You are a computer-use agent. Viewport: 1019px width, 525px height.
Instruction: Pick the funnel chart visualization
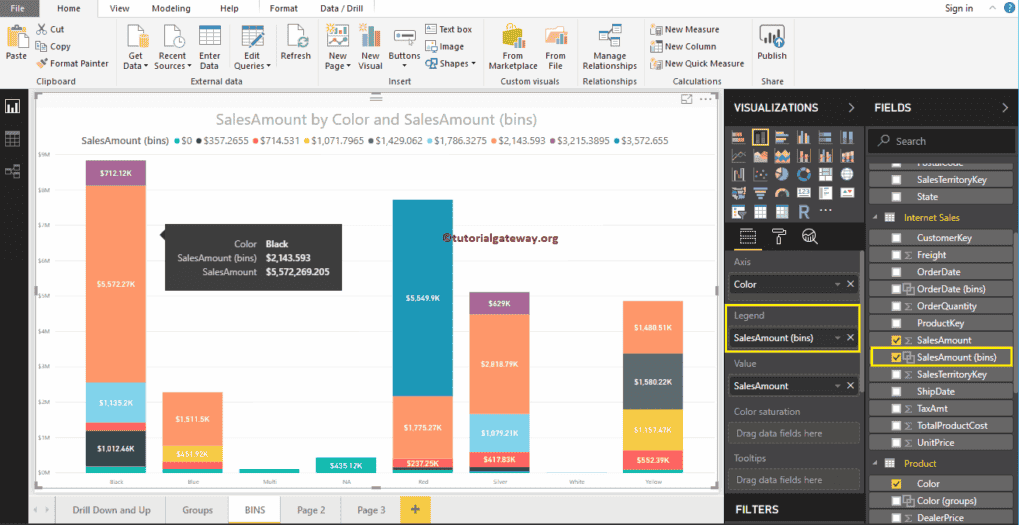pyautogui.click(x=760, y=193)
